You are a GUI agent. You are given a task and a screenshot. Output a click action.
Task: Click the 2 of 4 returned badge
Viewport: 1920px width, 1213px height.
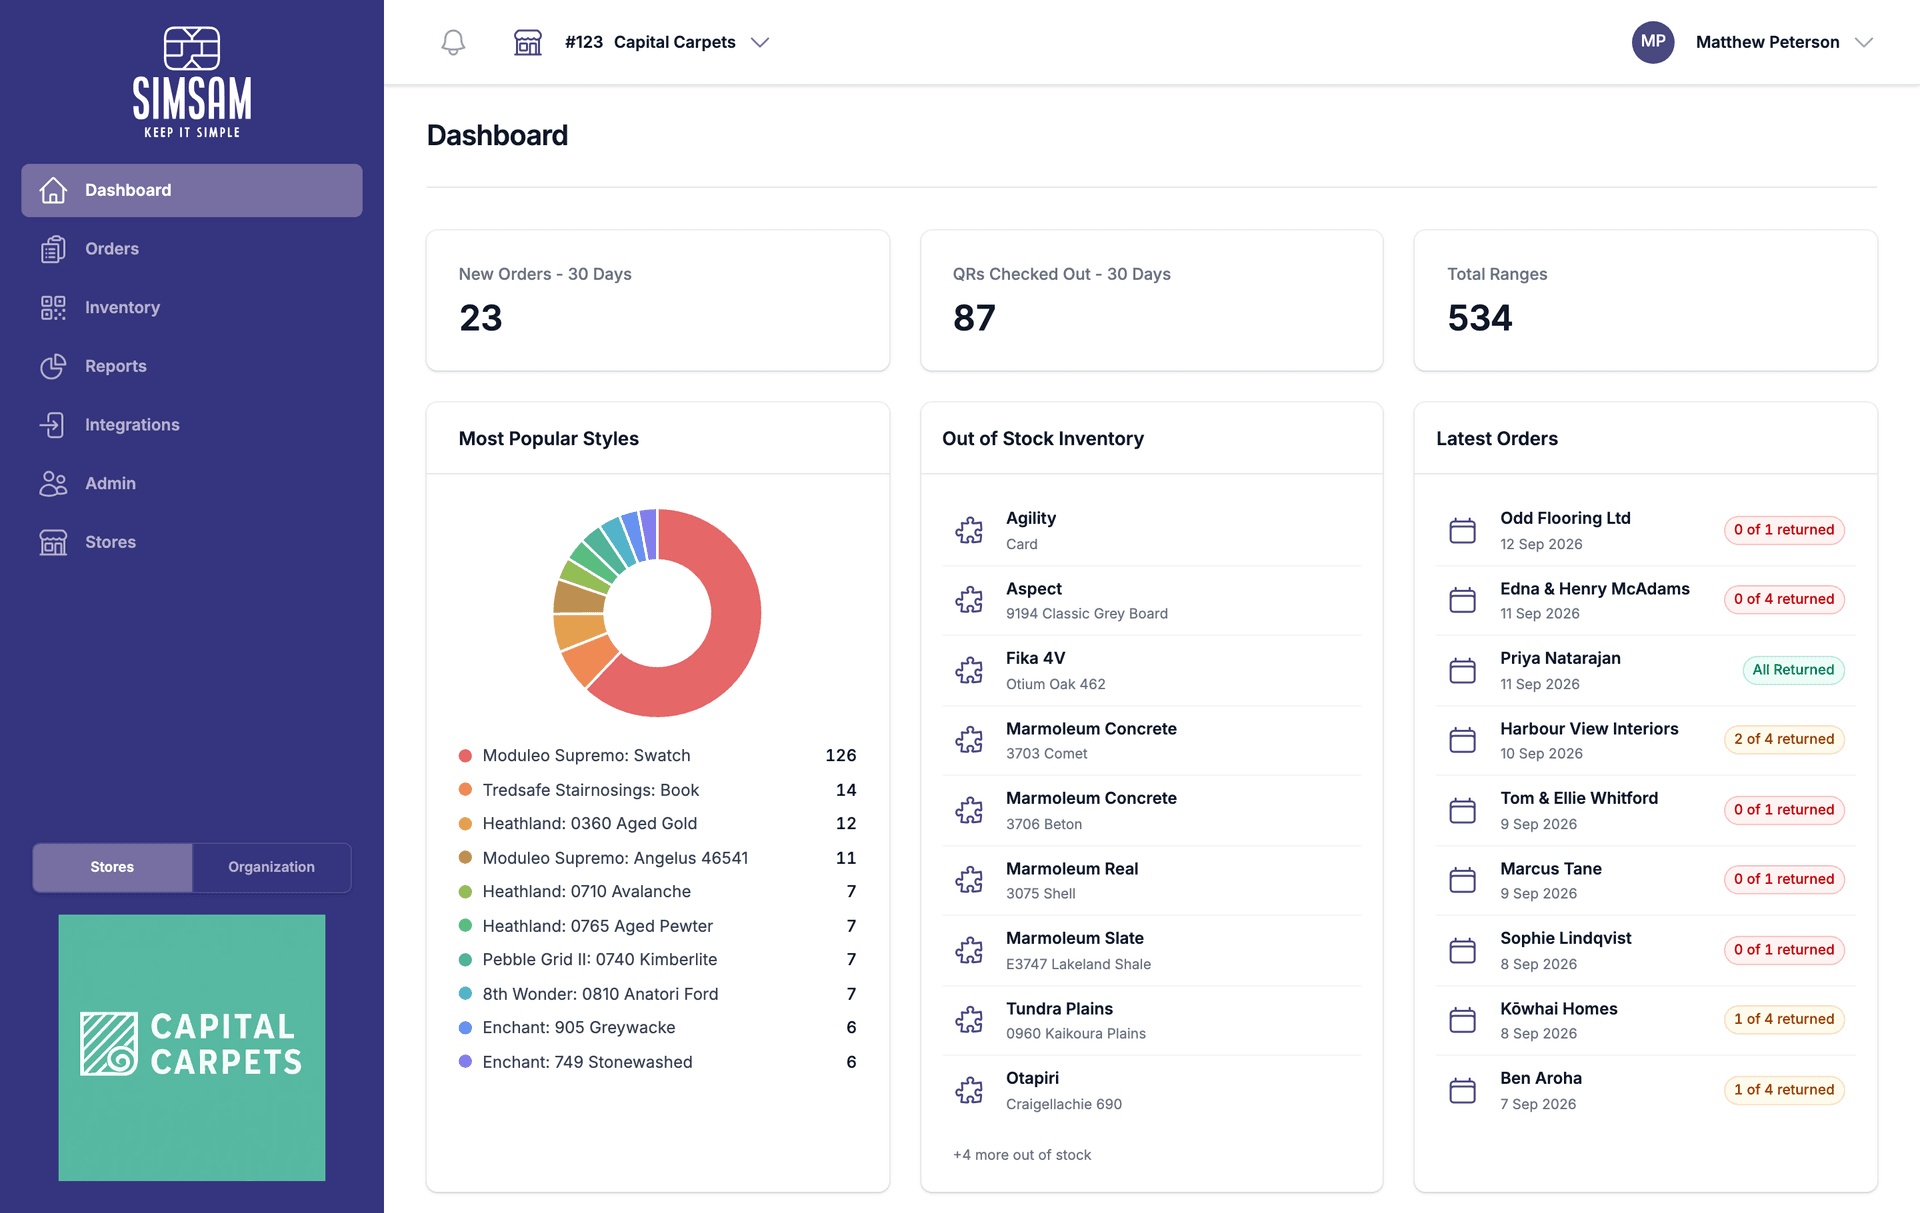point(1784,739)
